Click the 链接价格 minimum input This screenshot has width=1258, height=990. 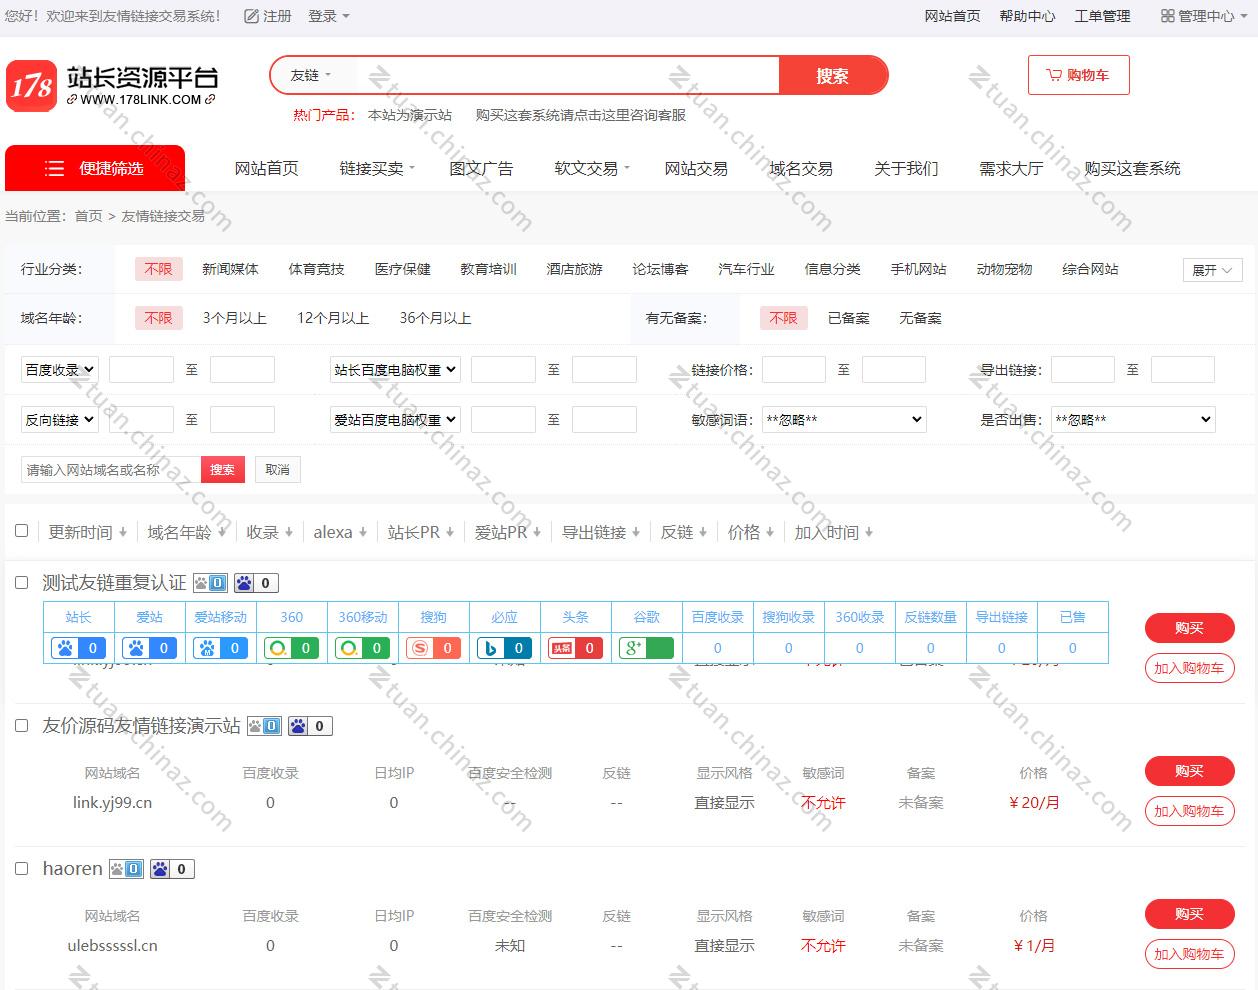tap(794, 370)
